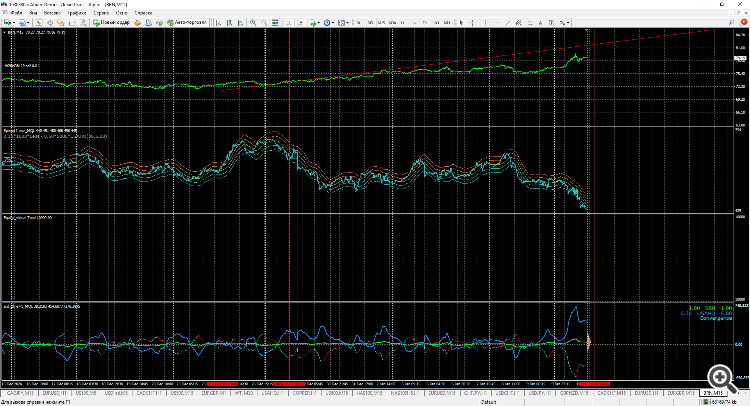
Task: Open the Графики menu
Action: 77,11
